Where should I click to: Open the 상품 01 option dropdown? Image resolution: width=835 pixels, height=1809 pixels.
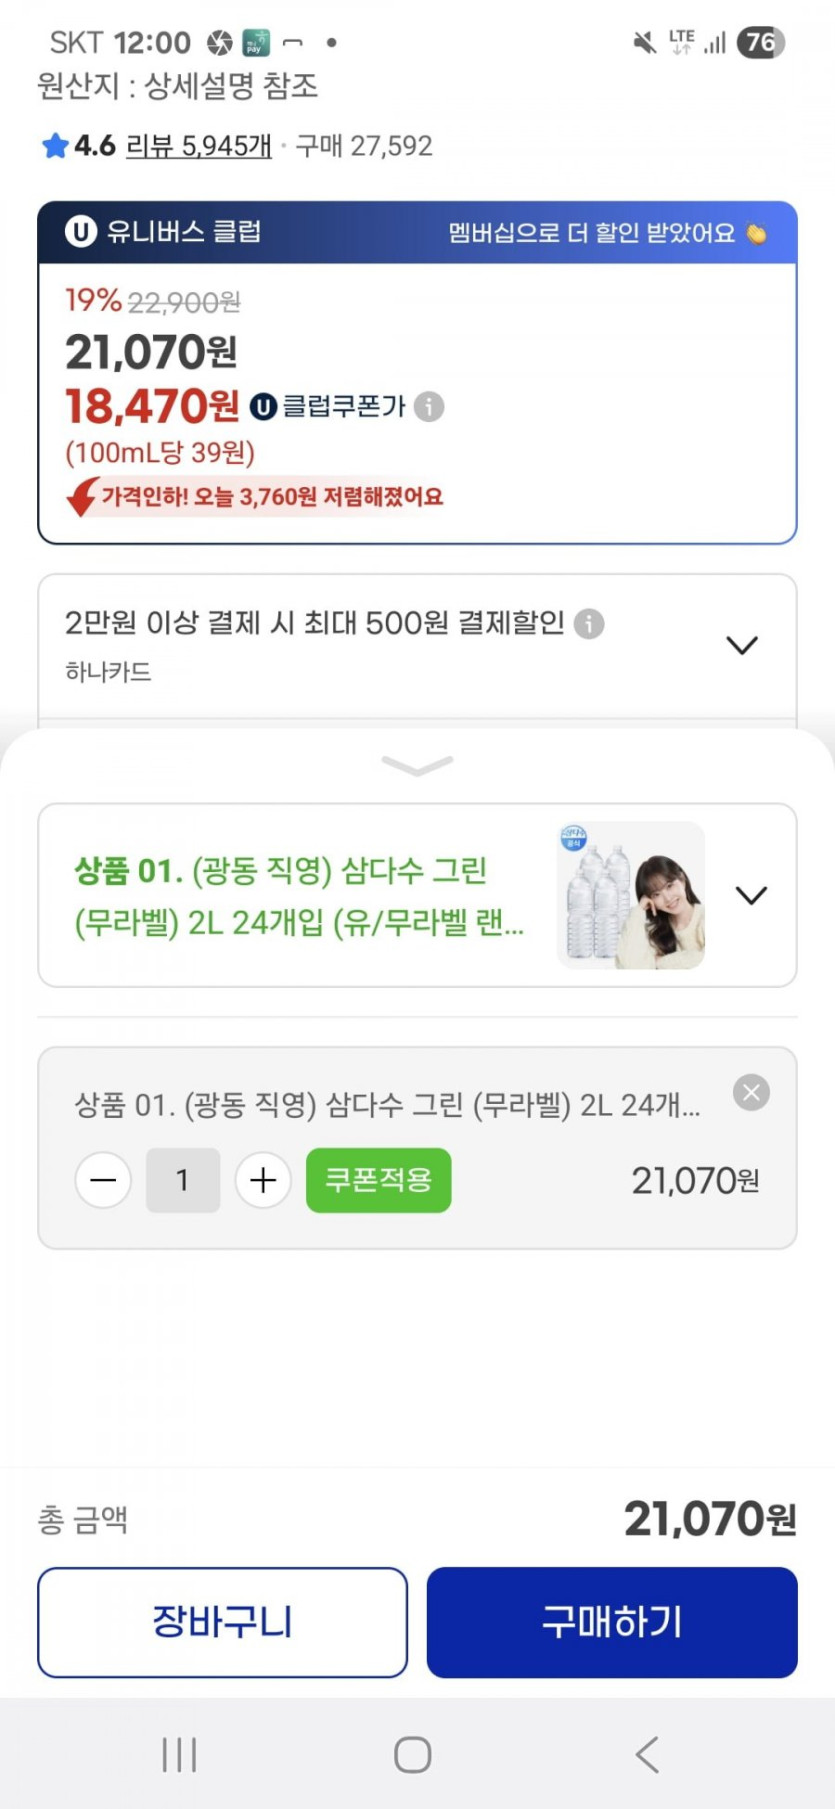pyautogui.click(x=751, y=895)
